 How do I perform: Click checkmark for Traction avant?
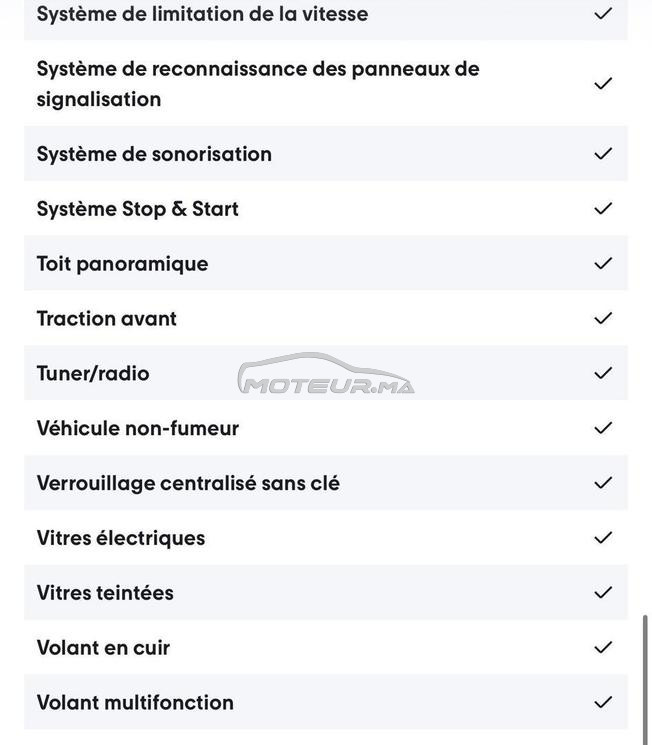click(603, 318)
